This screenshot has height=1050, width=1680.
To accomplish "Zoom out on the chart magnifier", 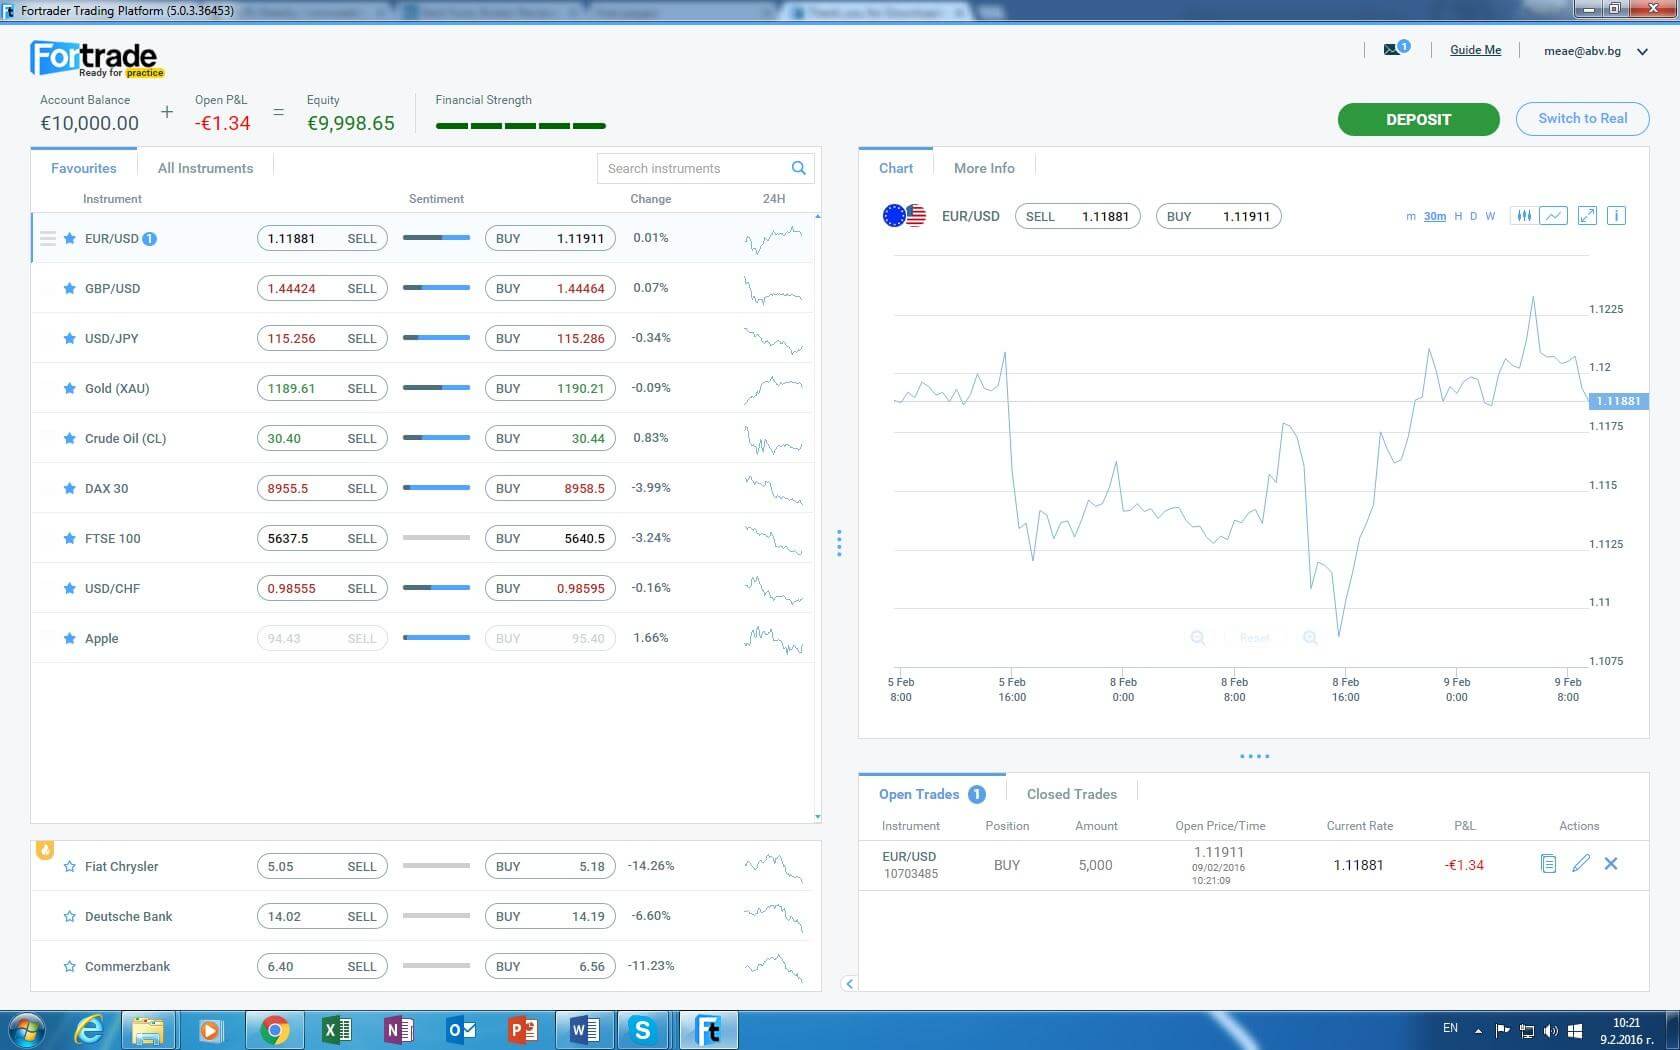I will point(1197,638).
